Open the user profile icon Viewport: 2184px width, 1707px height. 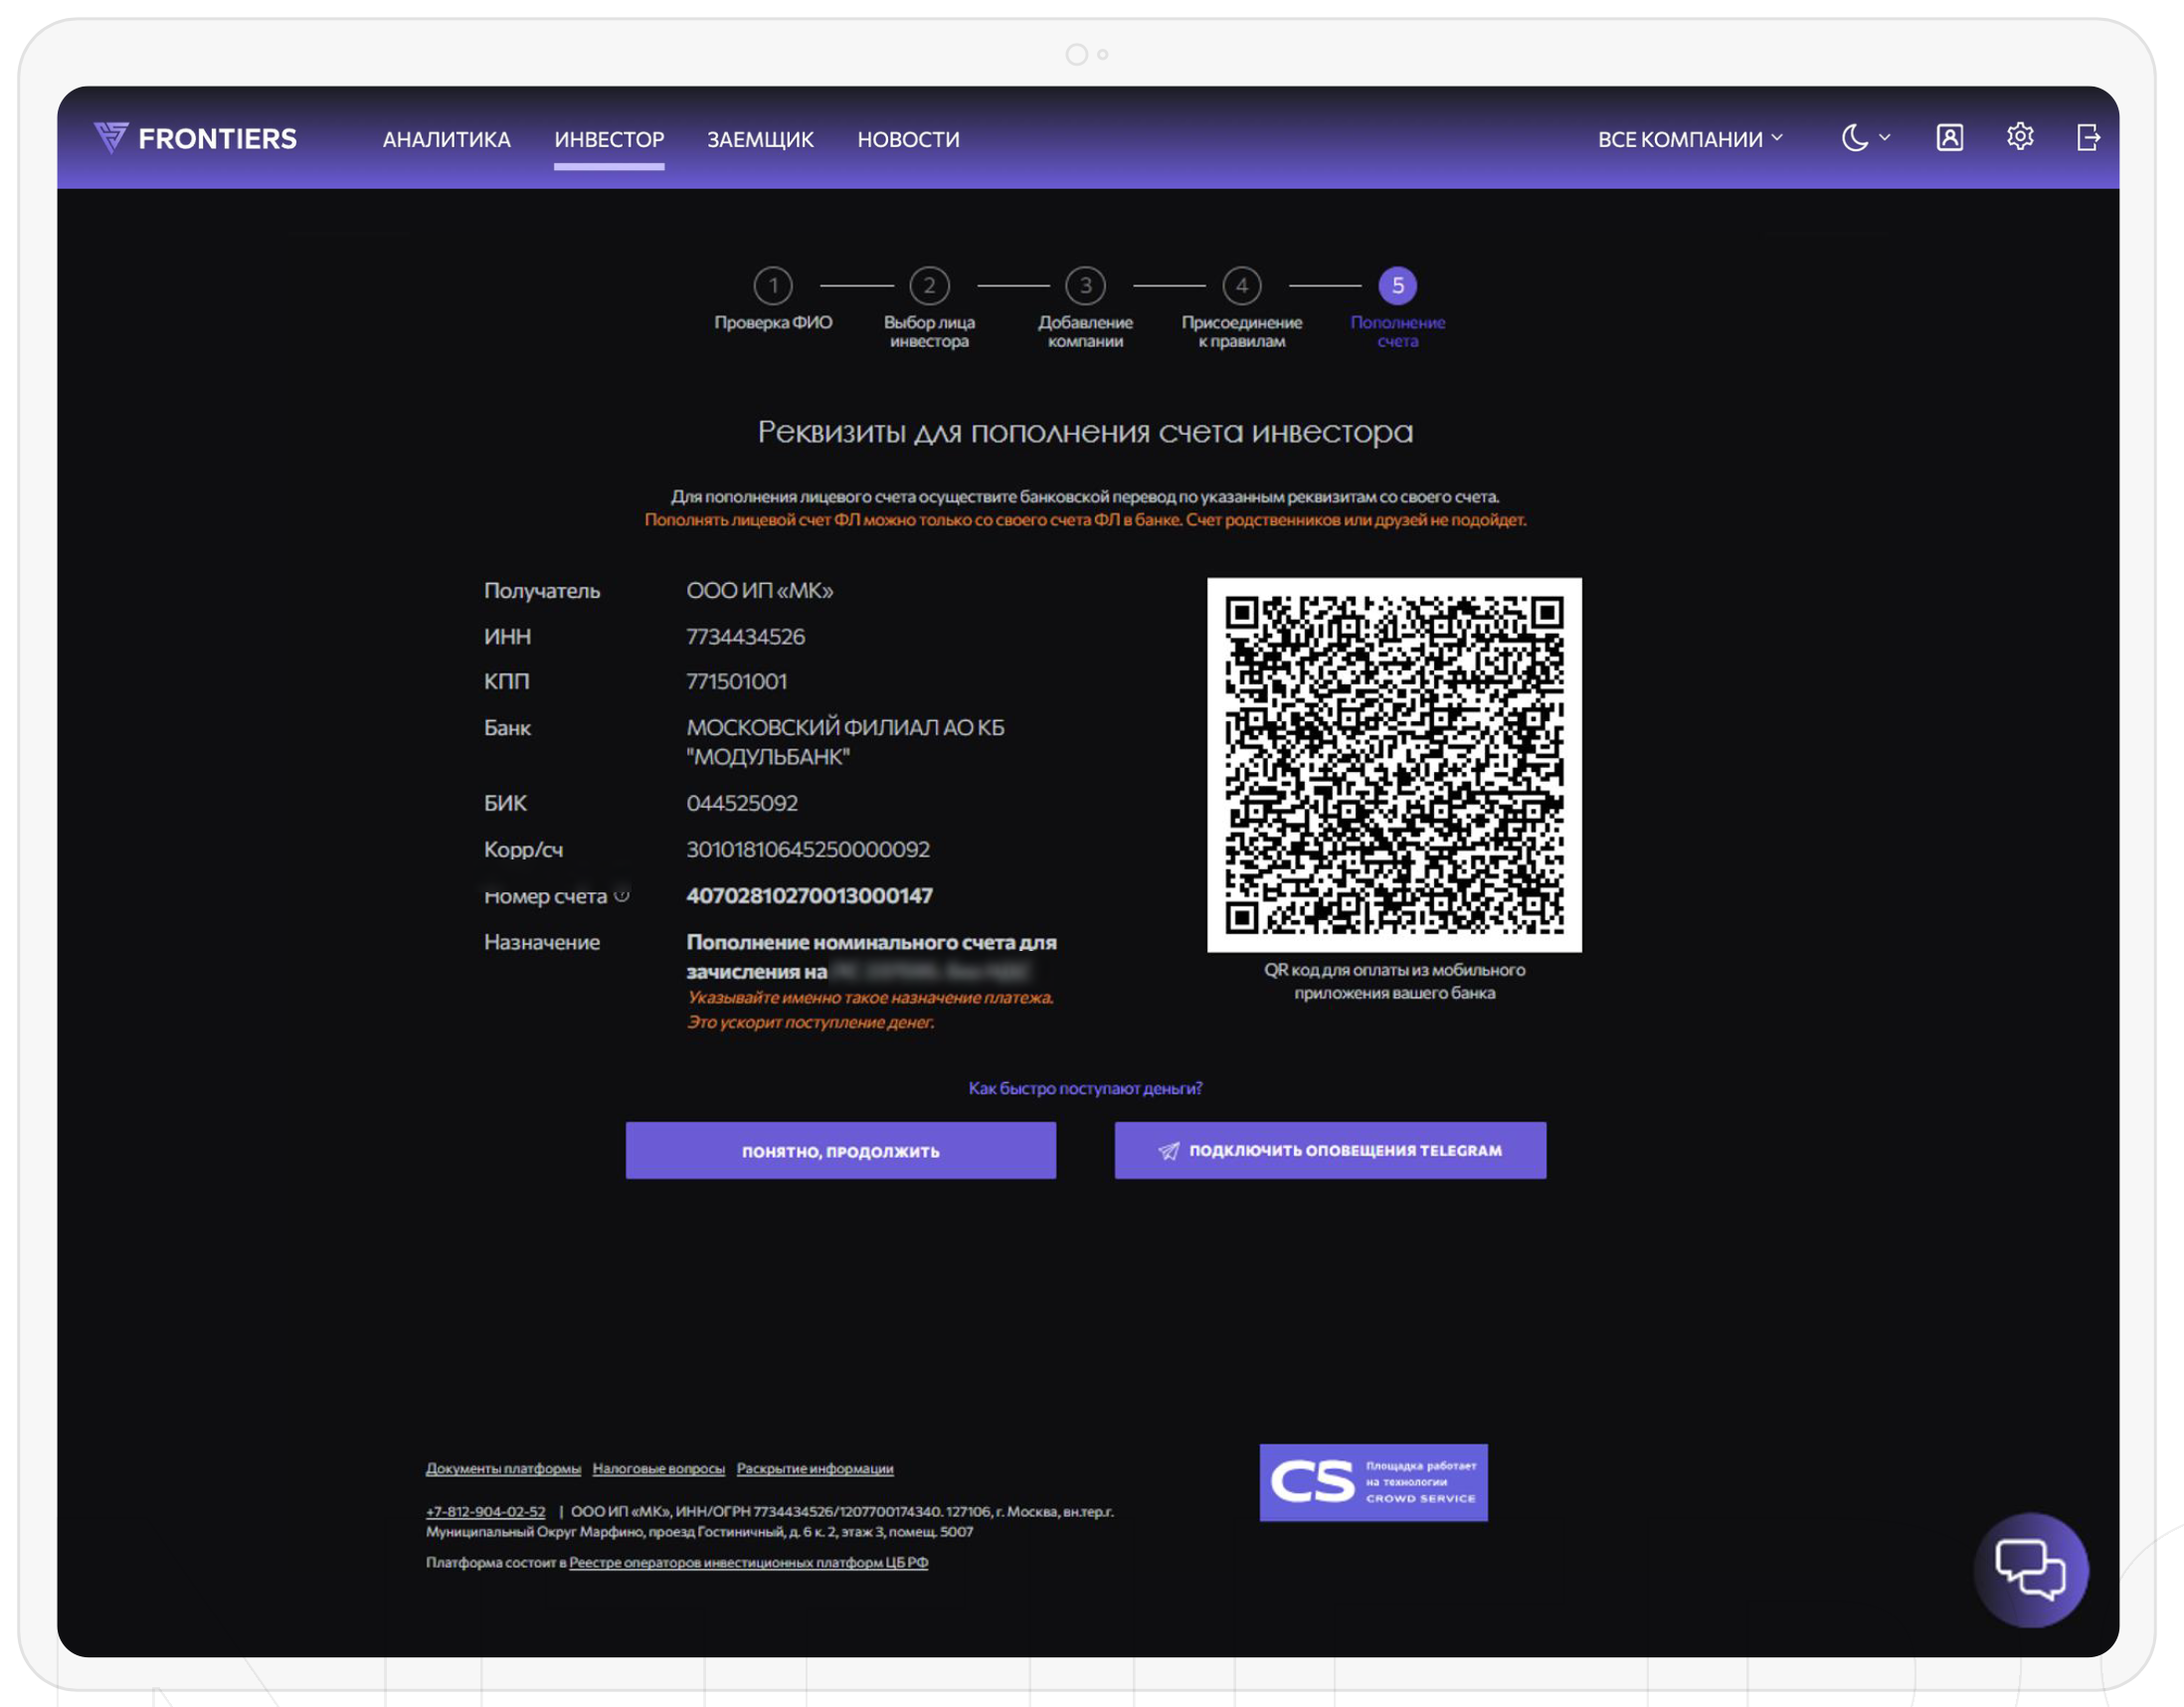click(x=1949, y=137)
